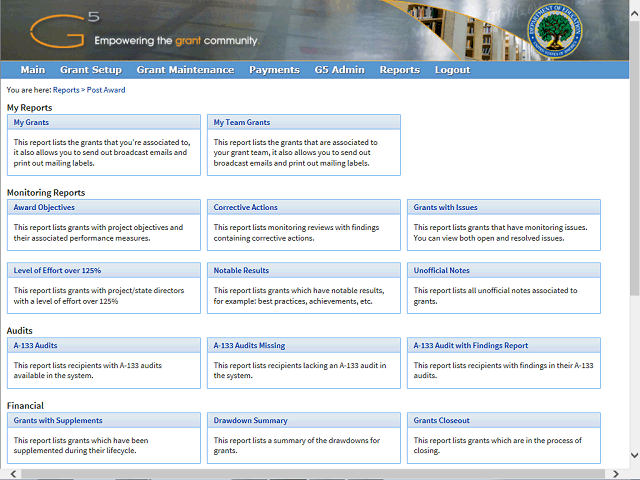Open the Grant Setup menu
The image size is (640, 480).
coord(91,70)
